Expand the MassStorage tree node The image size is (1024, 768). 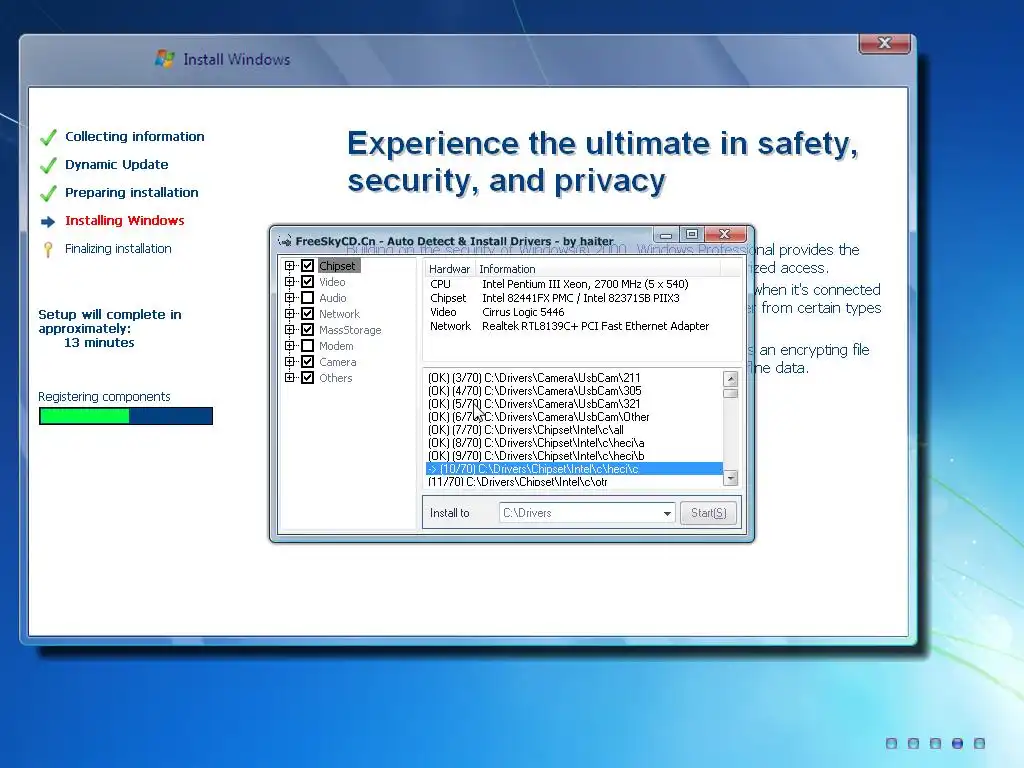289,330
